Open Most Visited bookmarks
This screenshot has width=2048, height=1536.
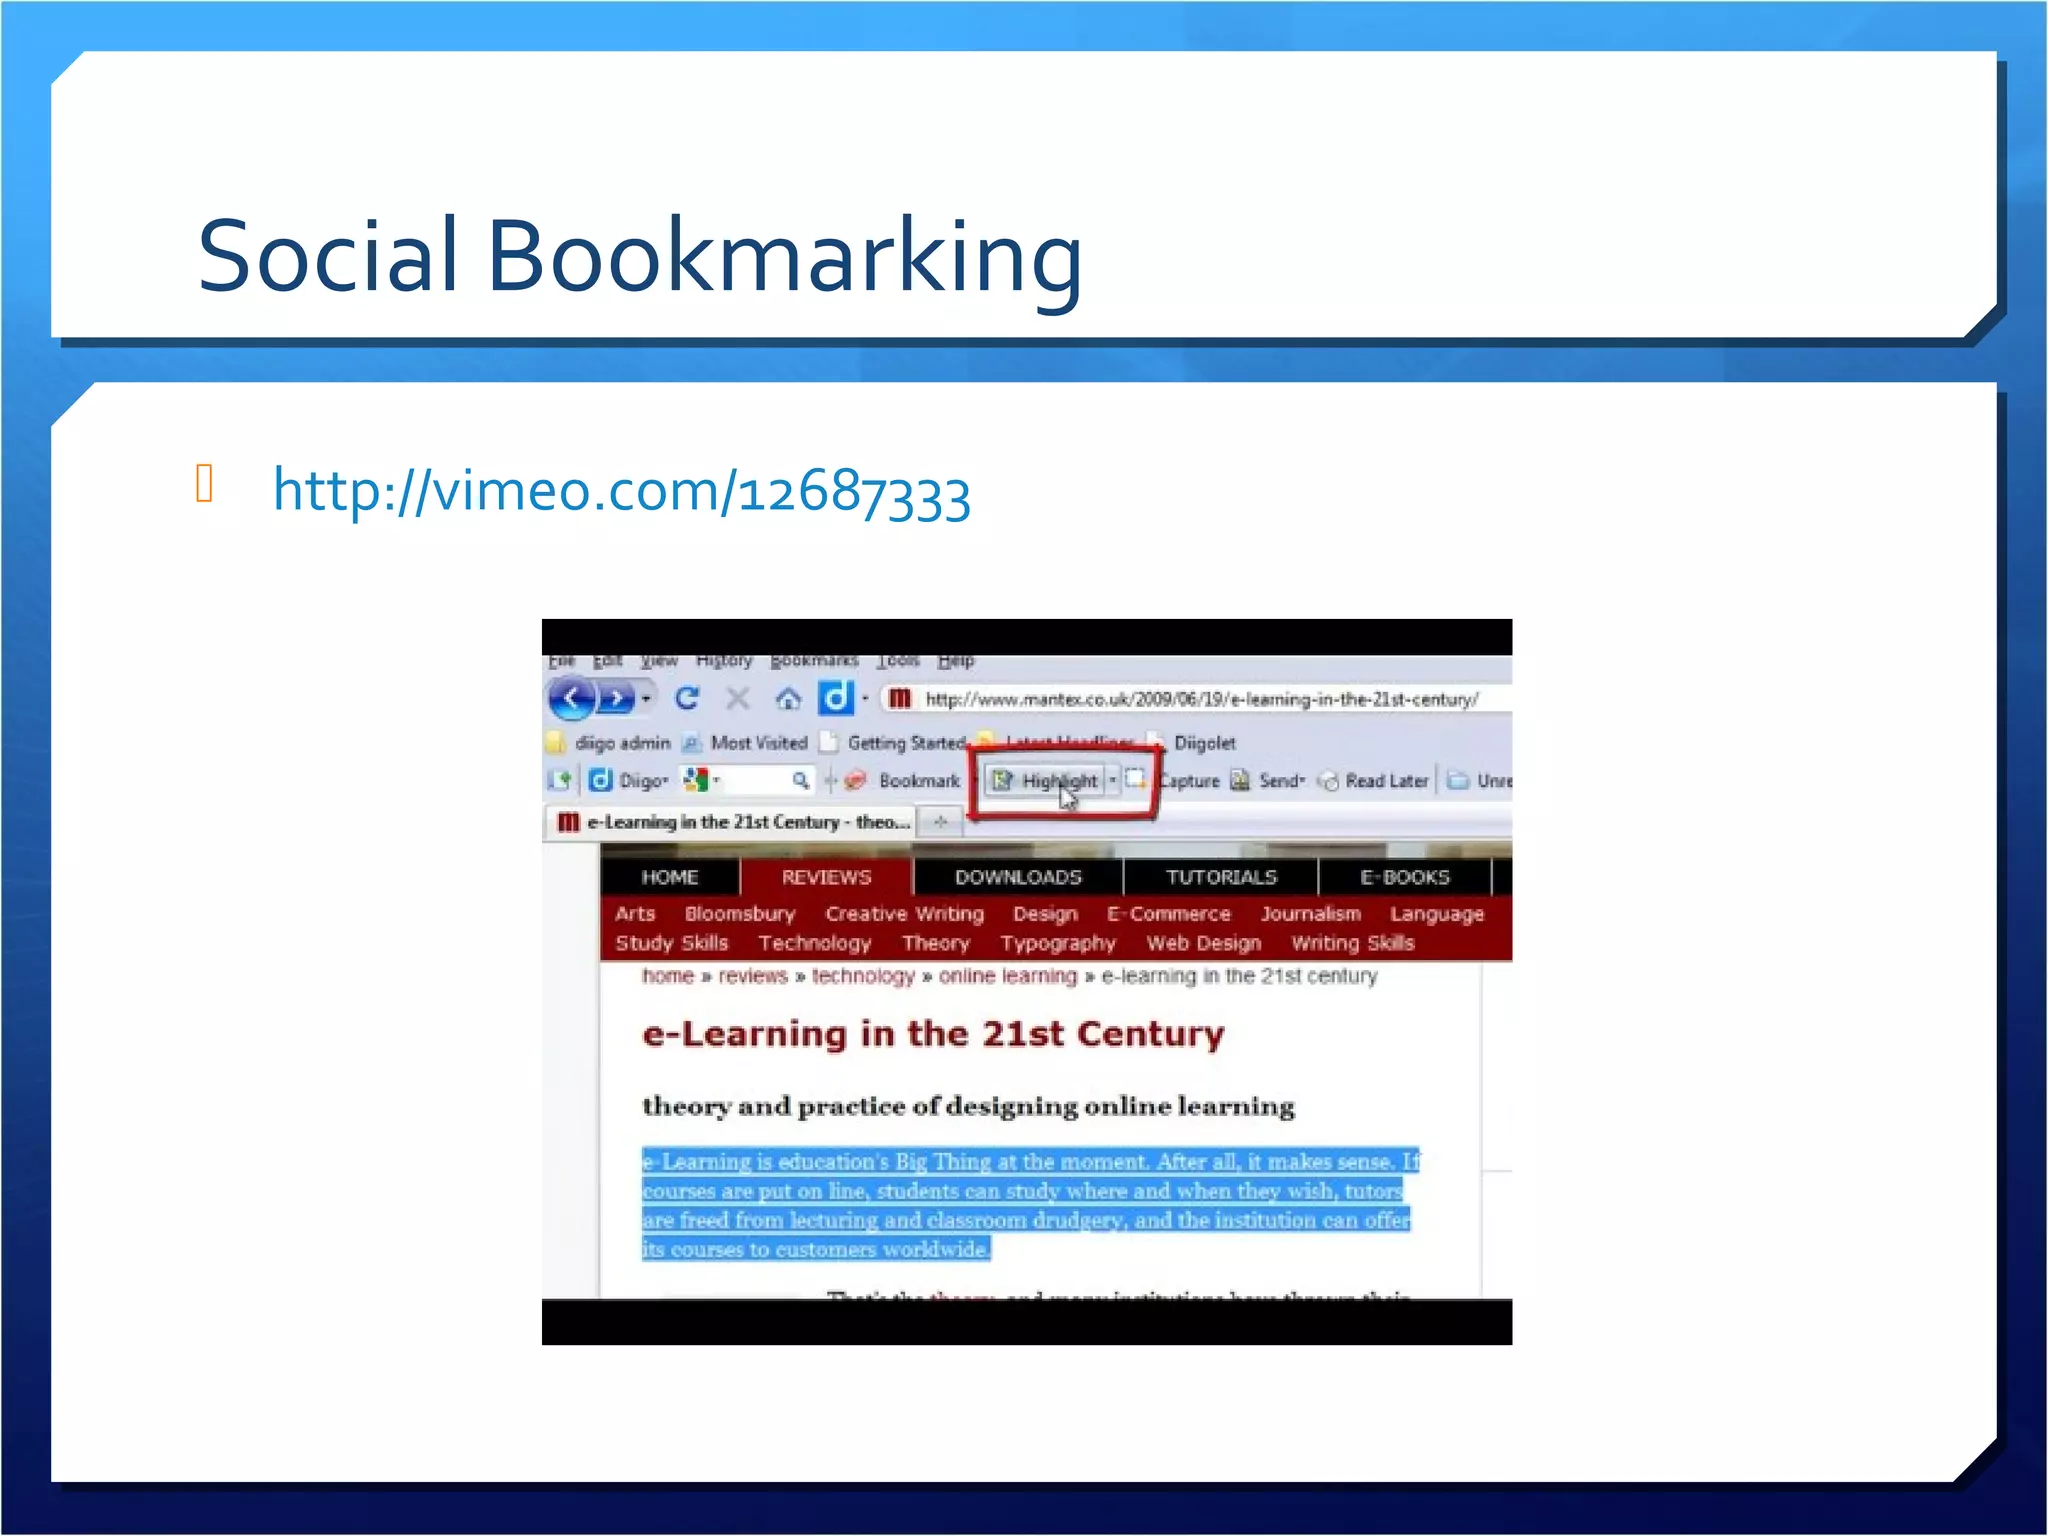click(745, 743)
